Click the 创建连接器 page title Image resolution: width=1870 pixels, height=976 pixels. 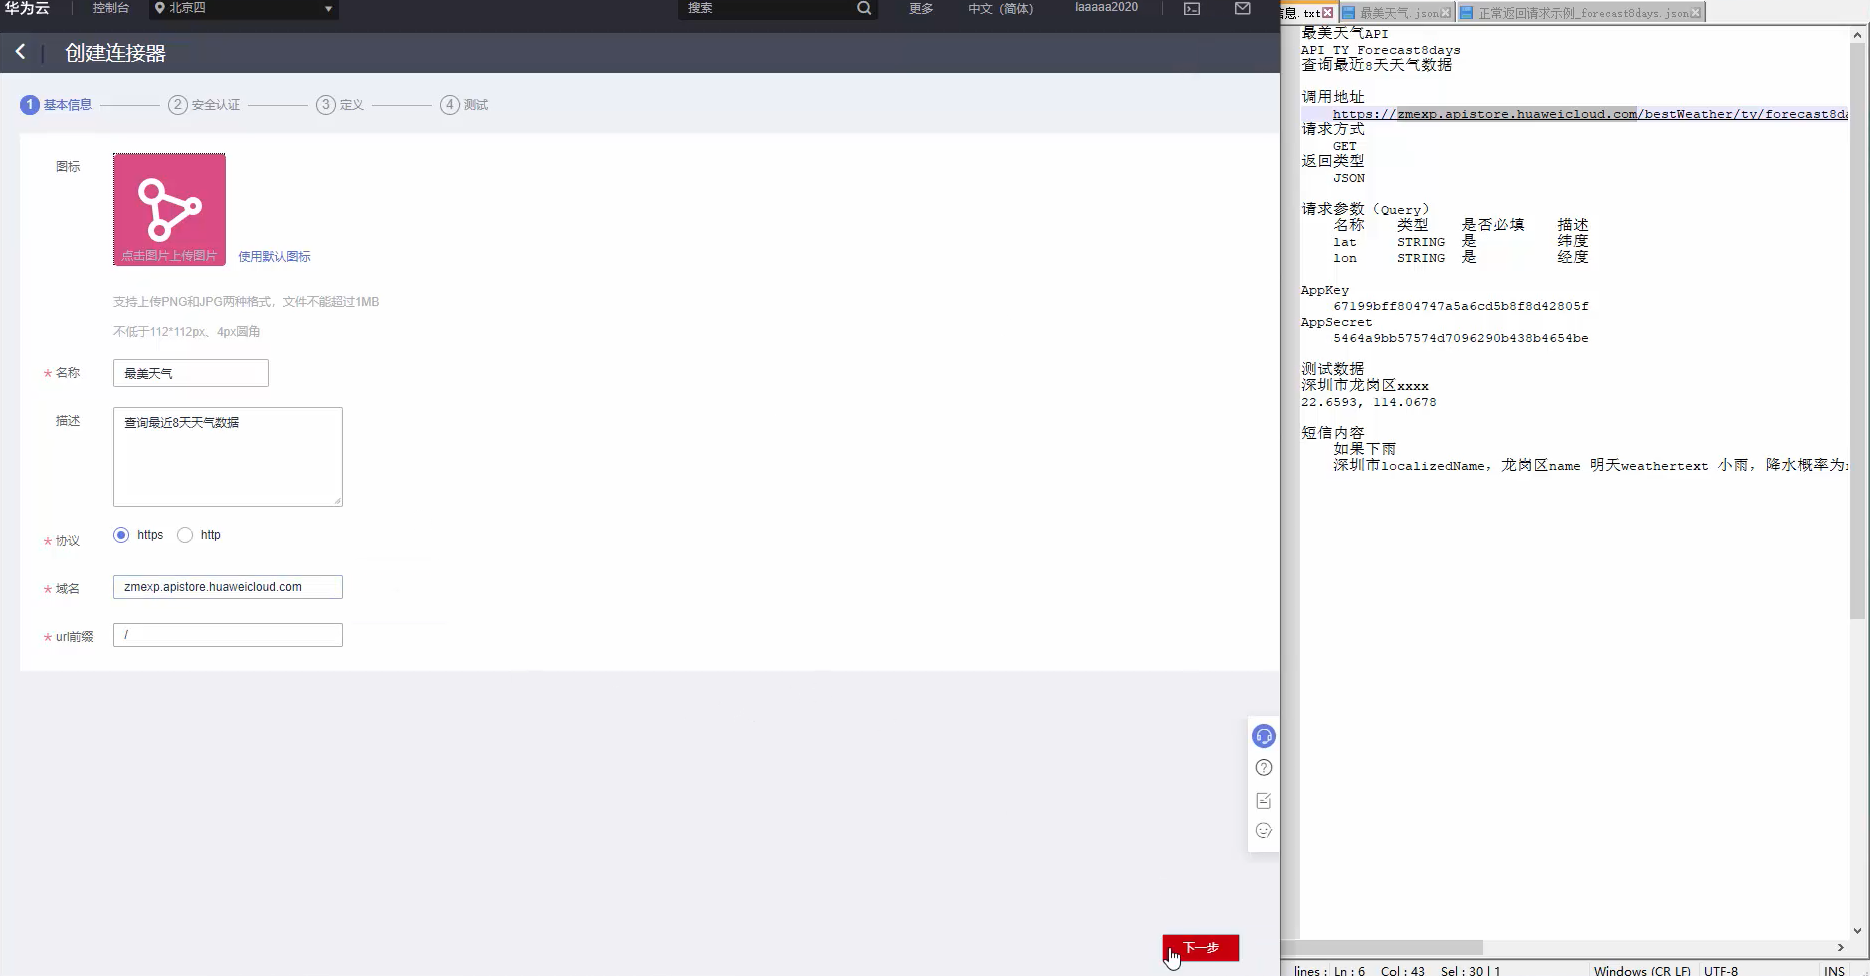tap(115, 53)
